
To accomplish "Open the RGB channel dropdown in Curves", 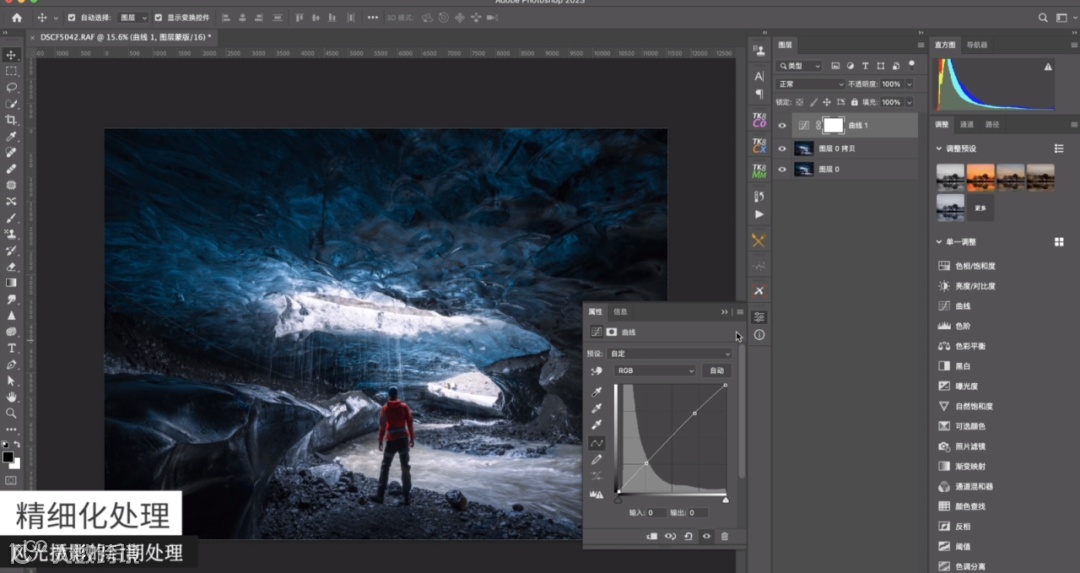I will point(655,370).
